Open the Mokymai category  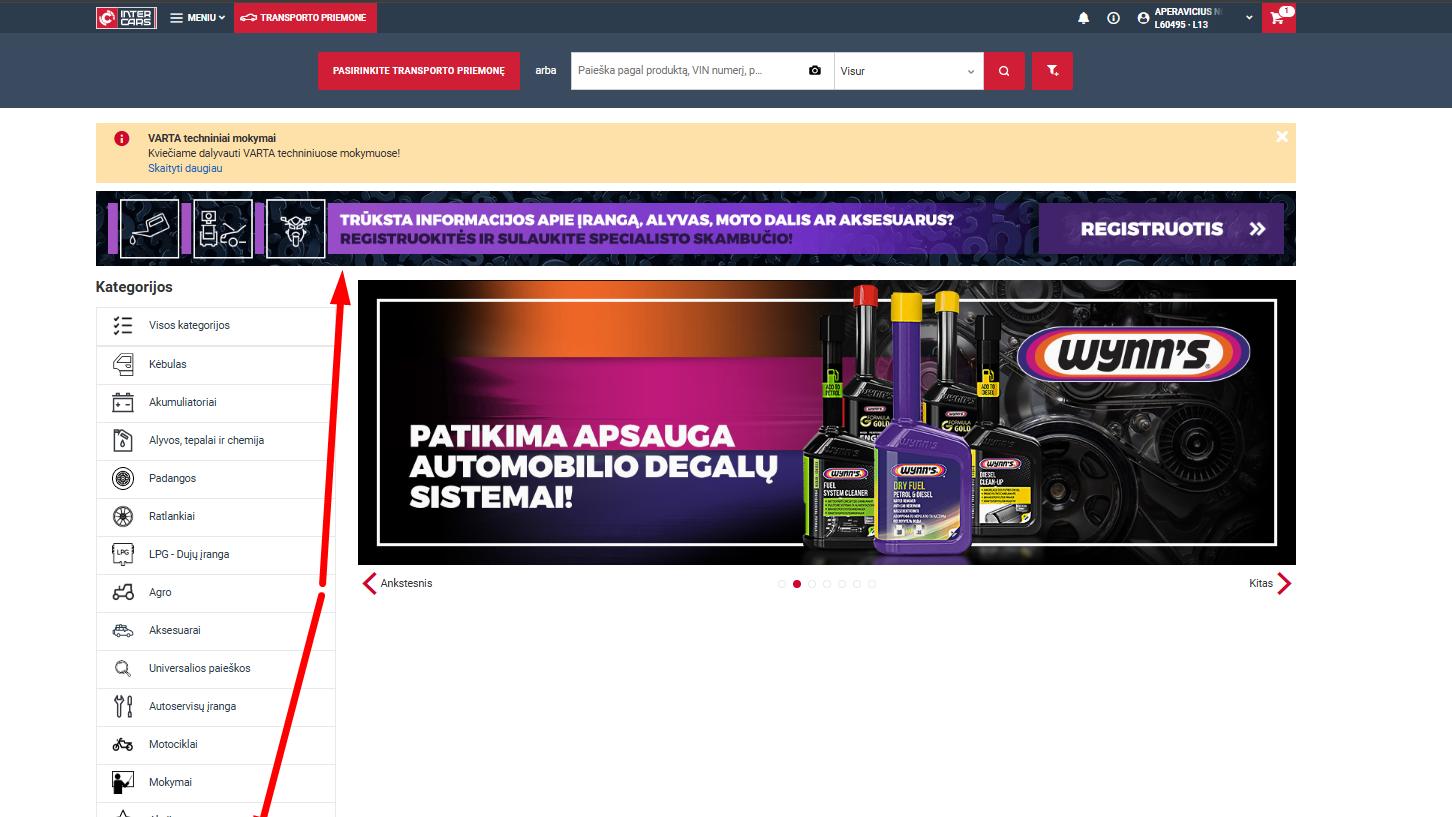click(215, 783)
